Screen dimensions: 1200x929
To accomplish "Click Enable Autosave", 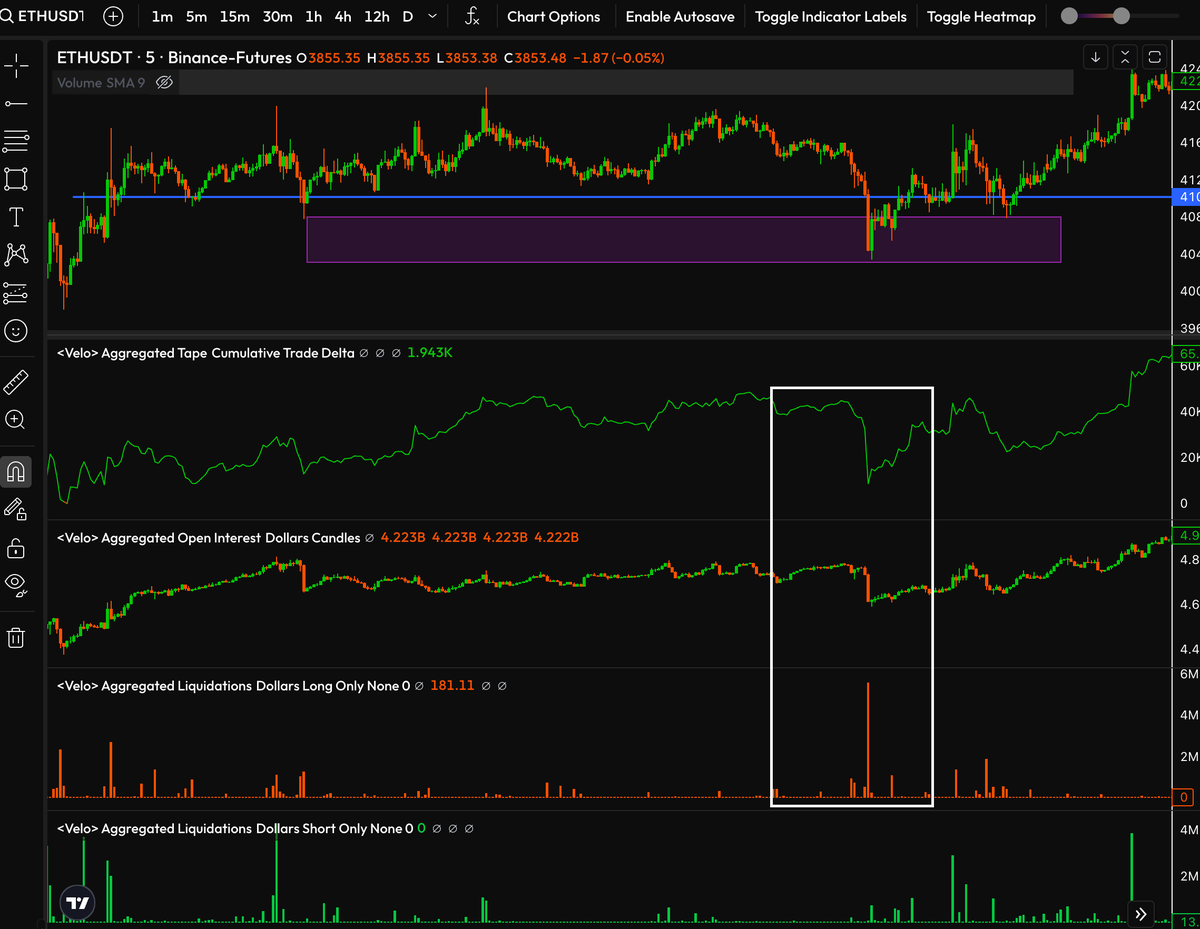I will point(680,16).
